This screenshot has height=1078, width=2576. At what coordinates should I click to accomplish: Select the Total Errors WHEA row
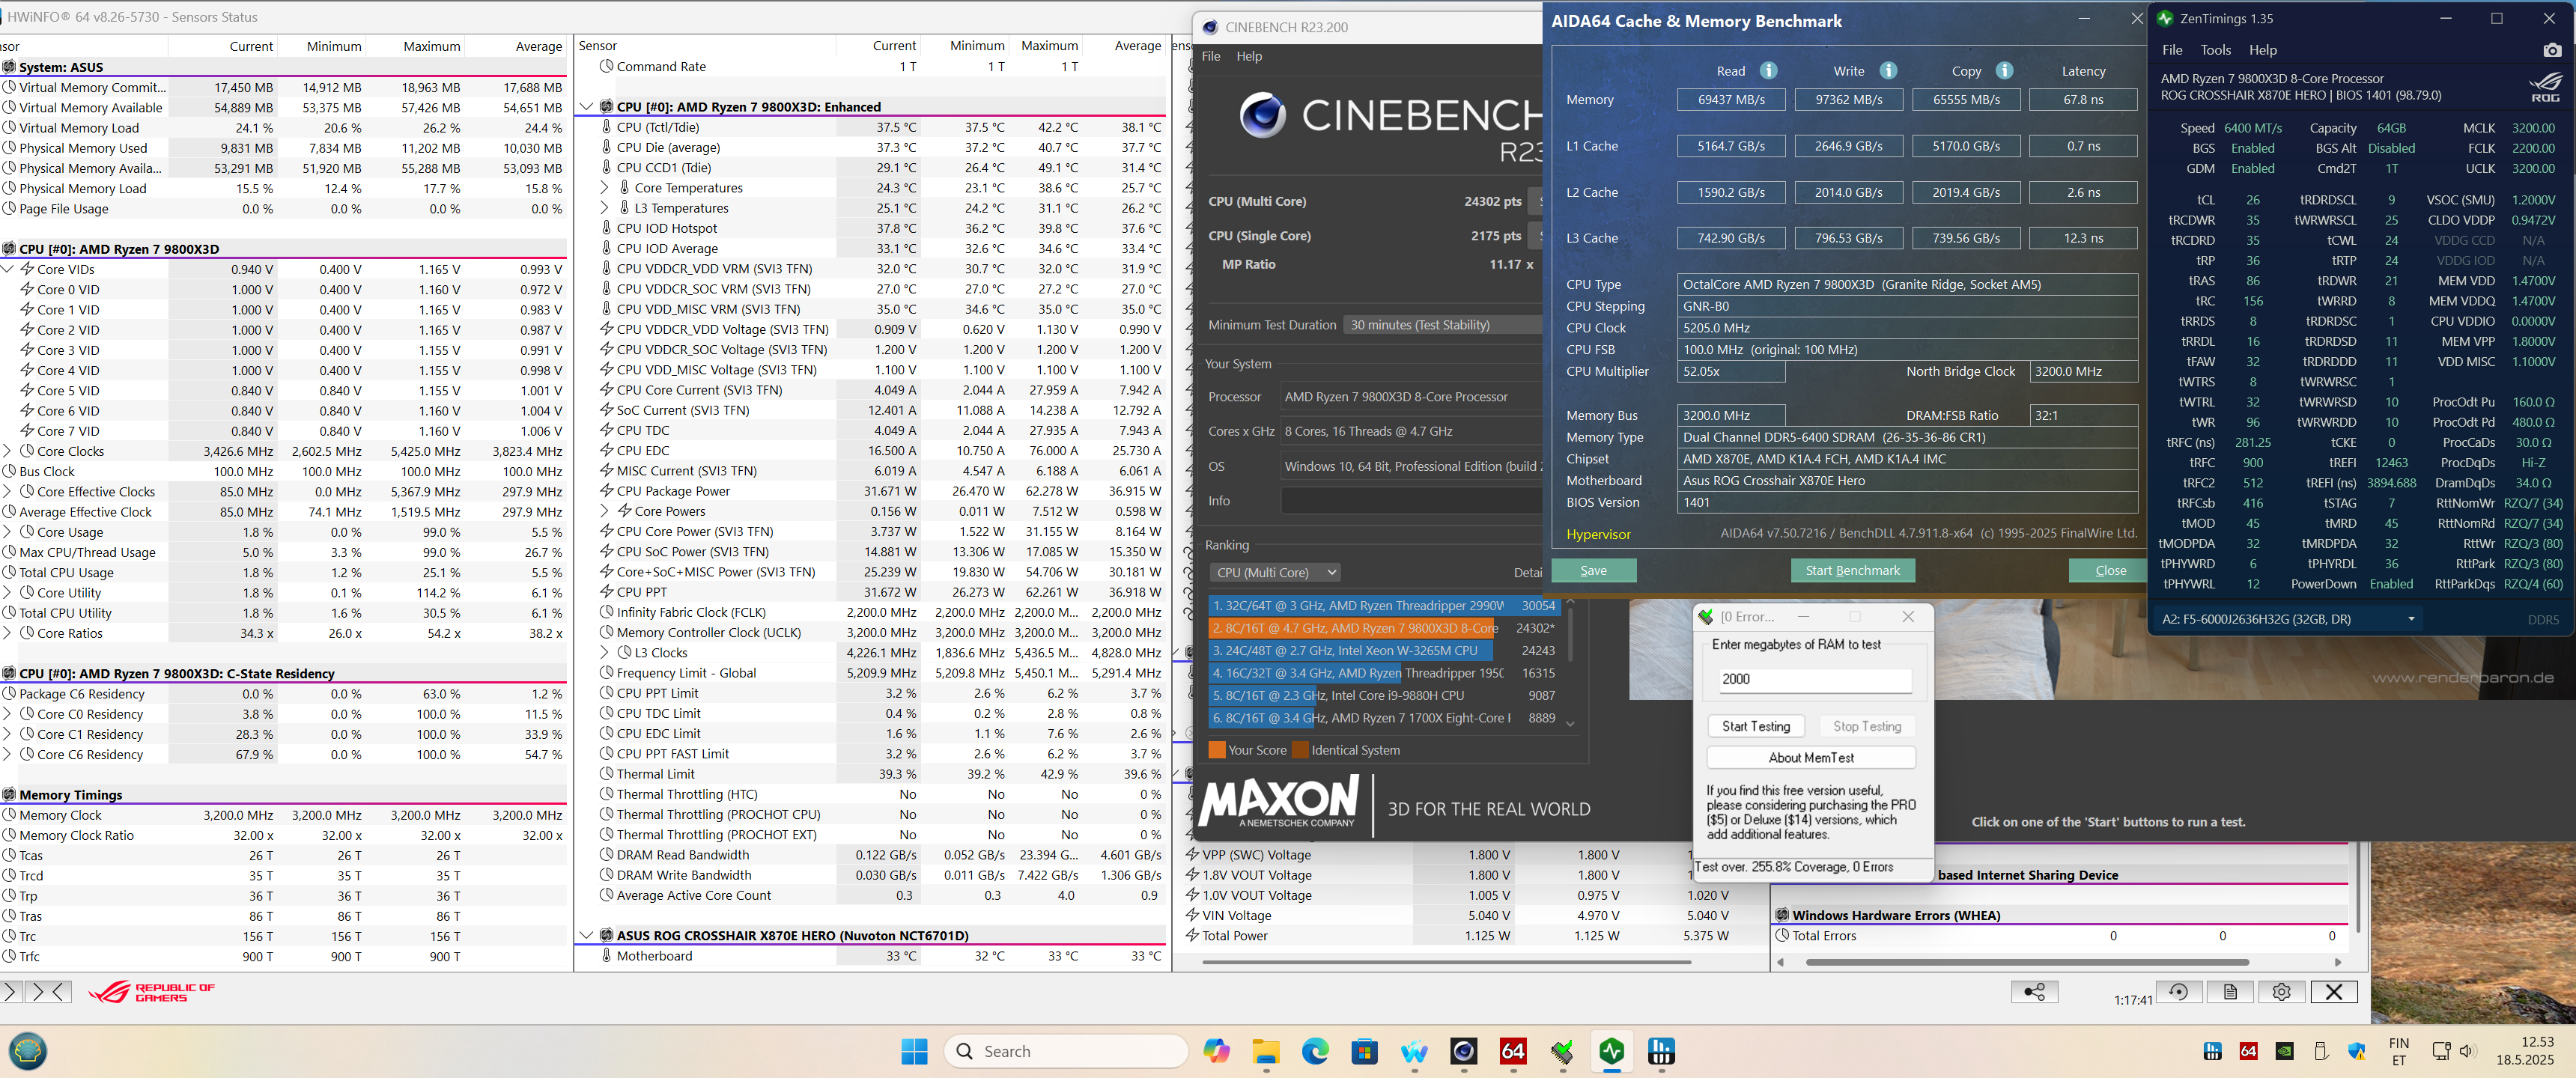[2060, 936]
